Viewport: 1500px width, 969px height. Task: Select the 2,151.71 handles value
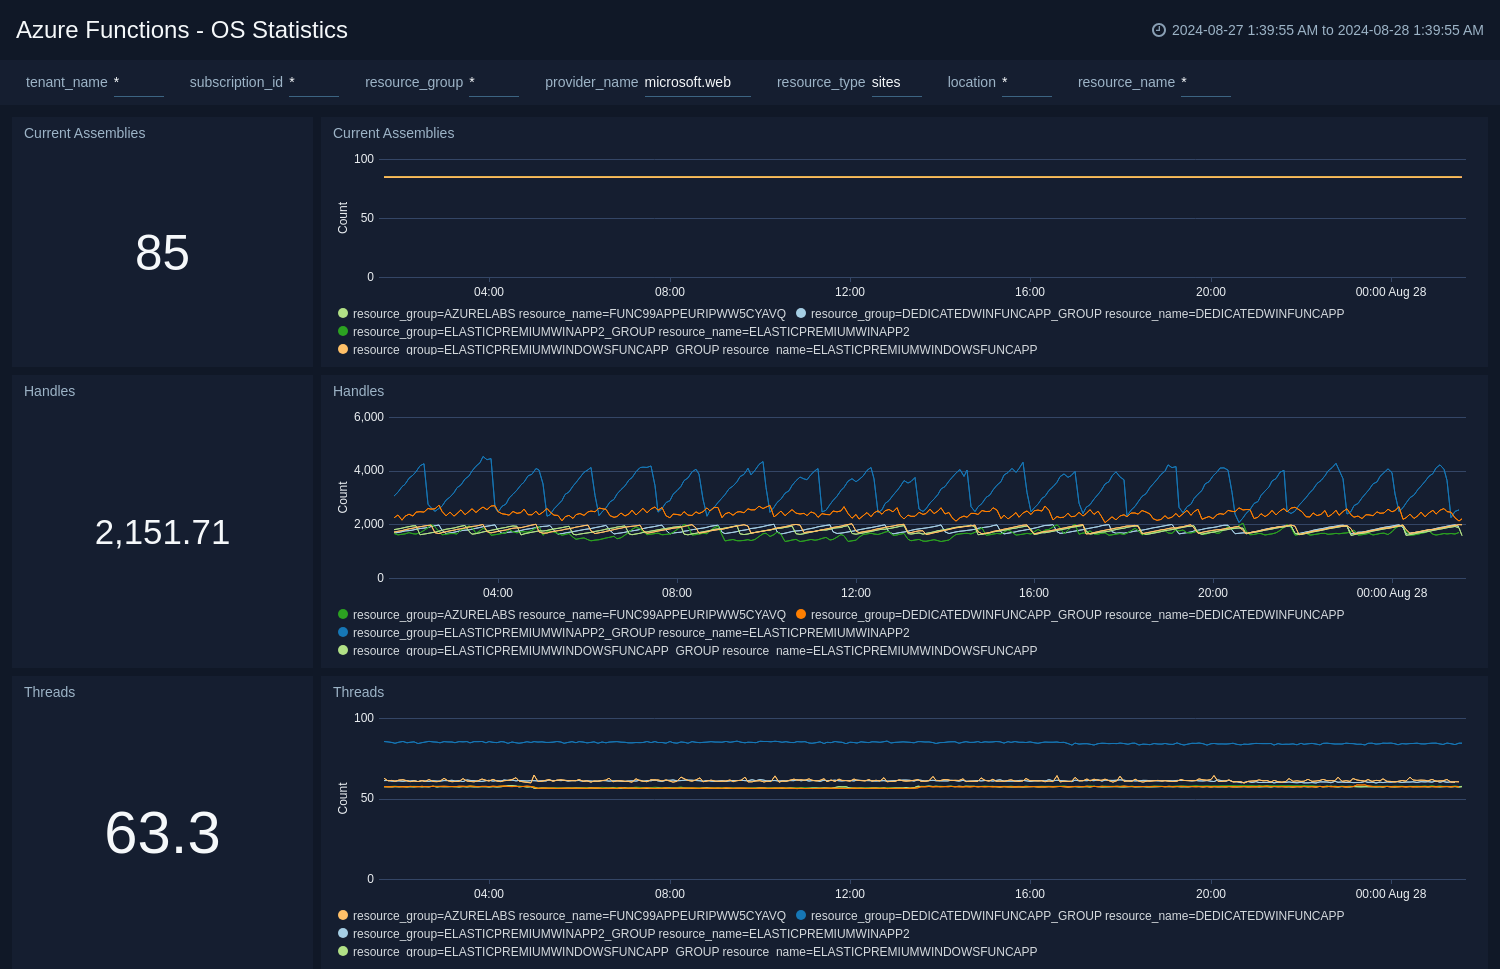(162, 532)
